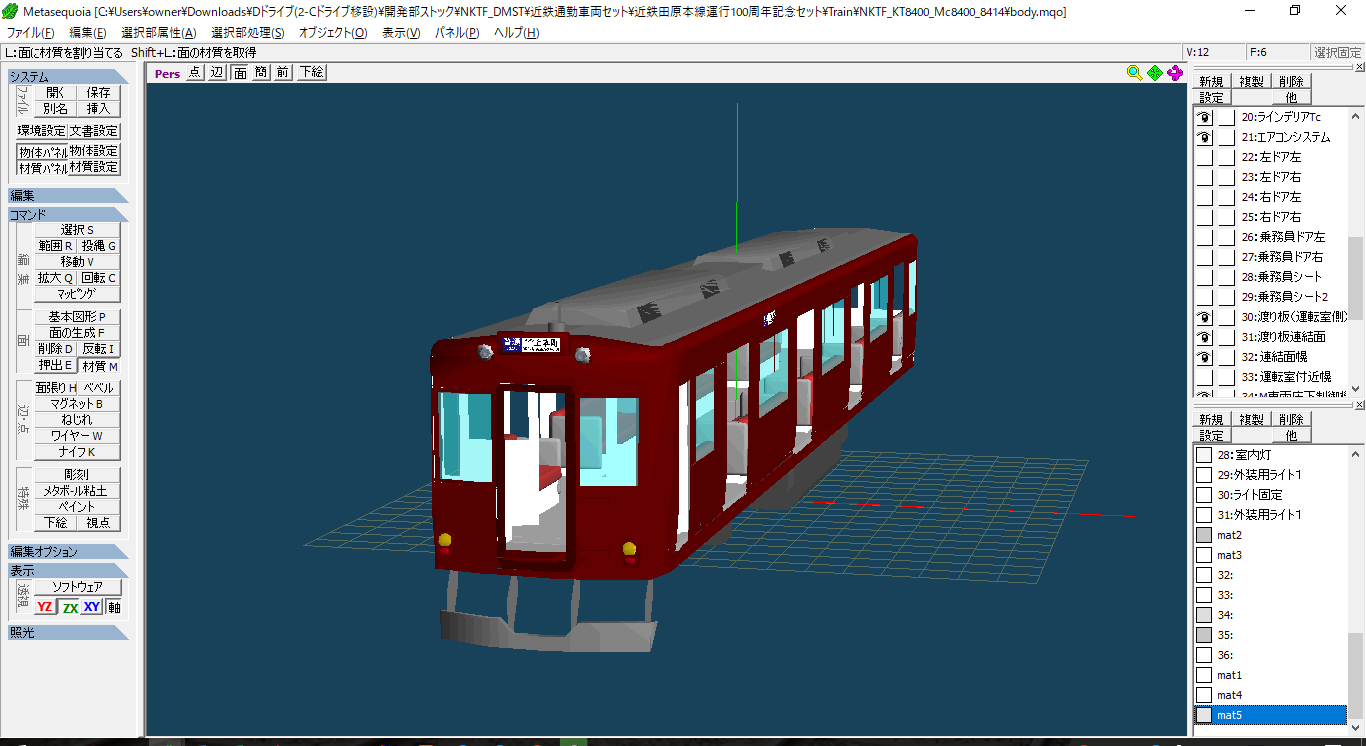Click the 保存 save button
The width and height of the screenshot is (1366, 746).
99,92
